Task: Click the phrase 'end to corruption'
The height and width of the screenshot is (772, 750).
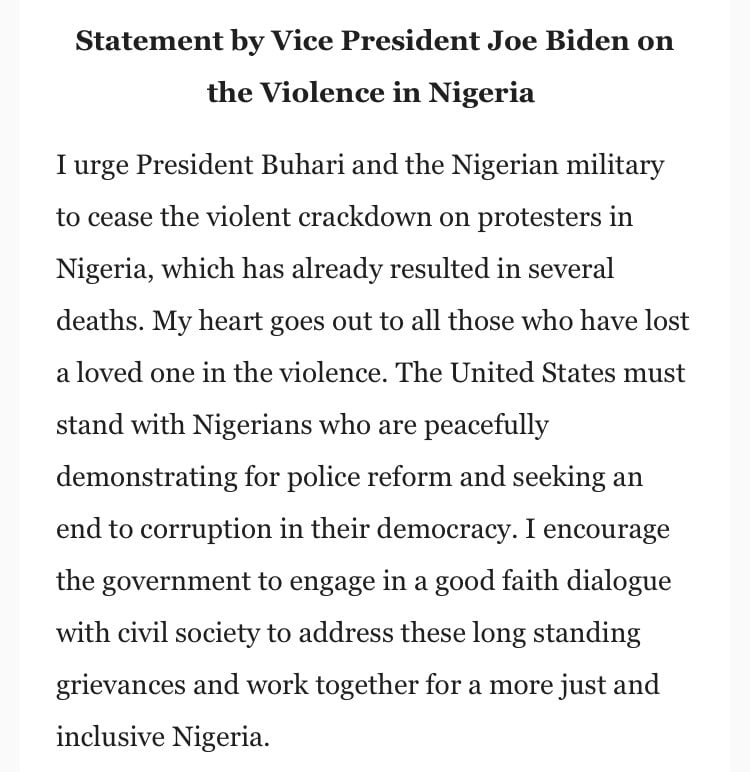Action: click(x=164, y=530)
